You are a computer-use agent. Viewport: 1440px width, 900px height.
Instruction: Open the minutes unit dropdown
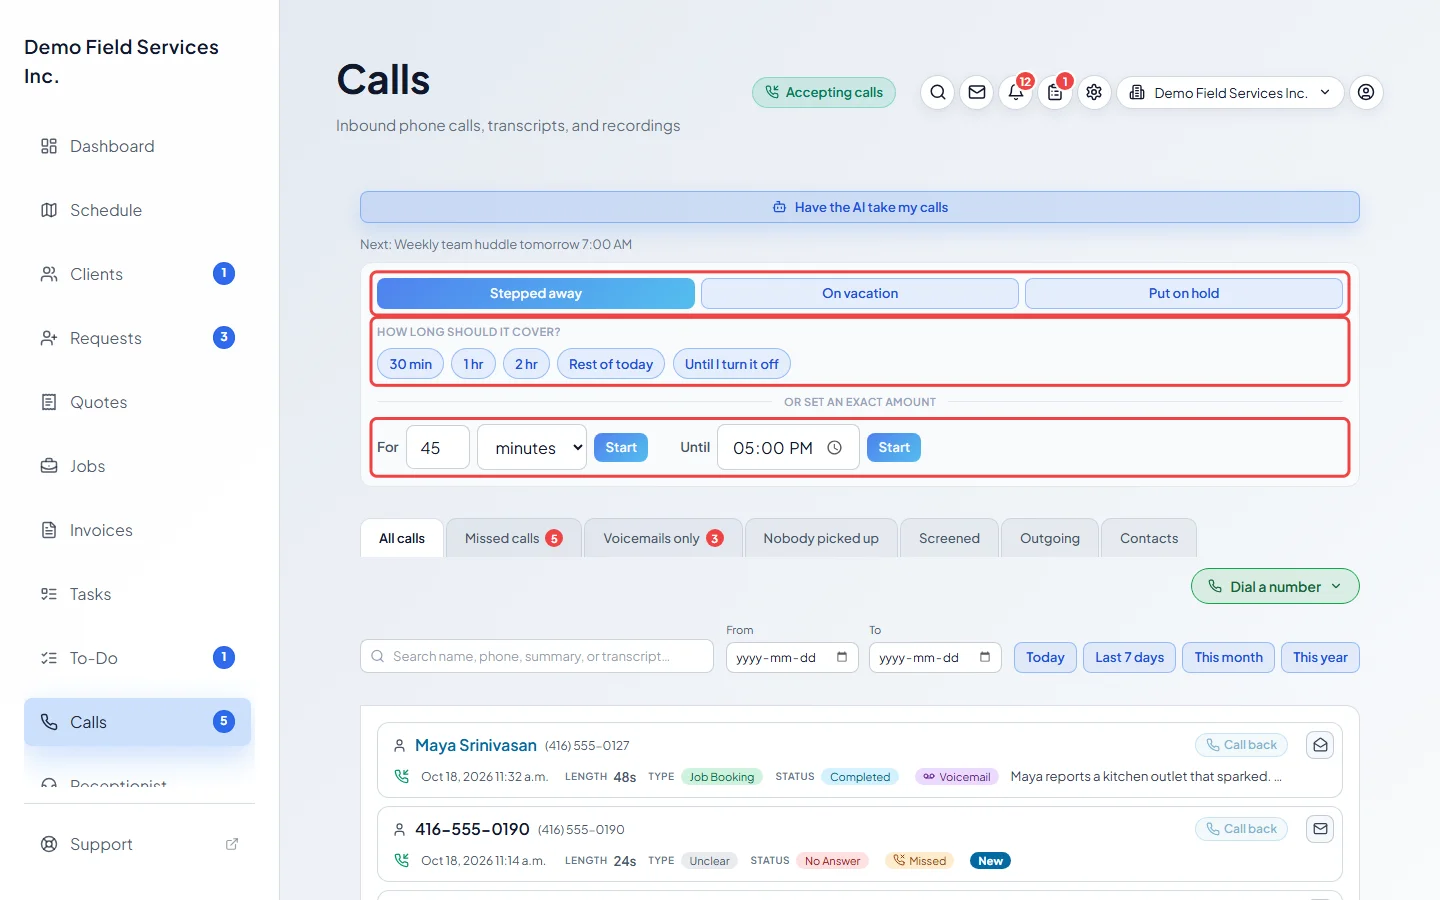pyautogui.click(x=532, y=448)
